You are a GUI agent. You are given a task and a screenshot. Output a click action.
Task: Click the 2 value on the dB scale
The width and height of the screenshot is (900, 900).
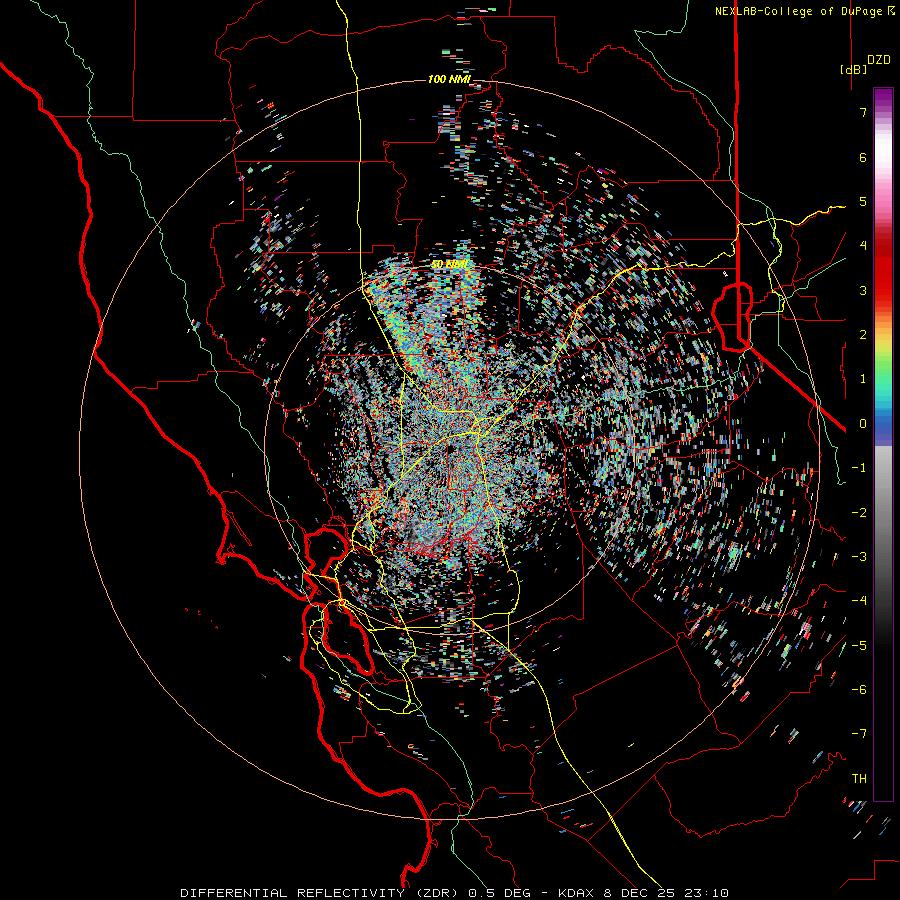(x=863, y=335)
